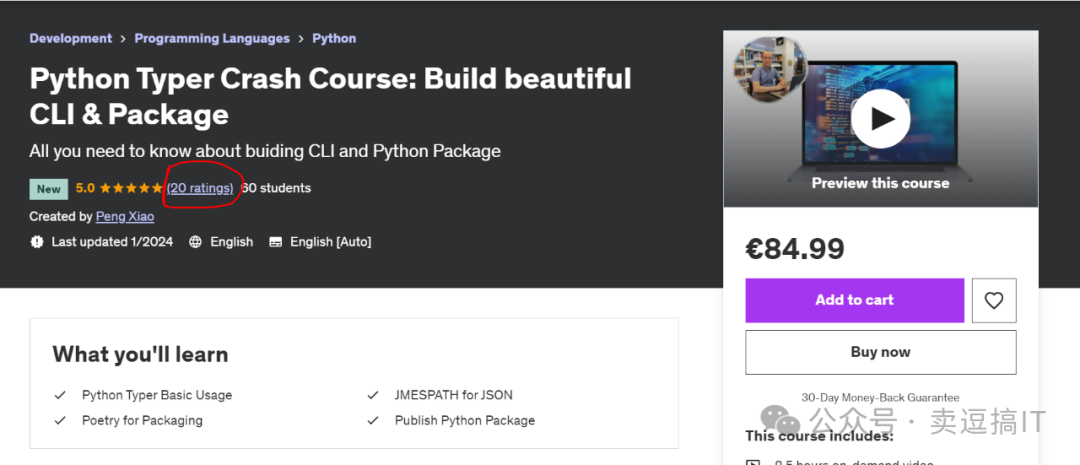
Task: Play the course preview video
Action: (880, 118)
